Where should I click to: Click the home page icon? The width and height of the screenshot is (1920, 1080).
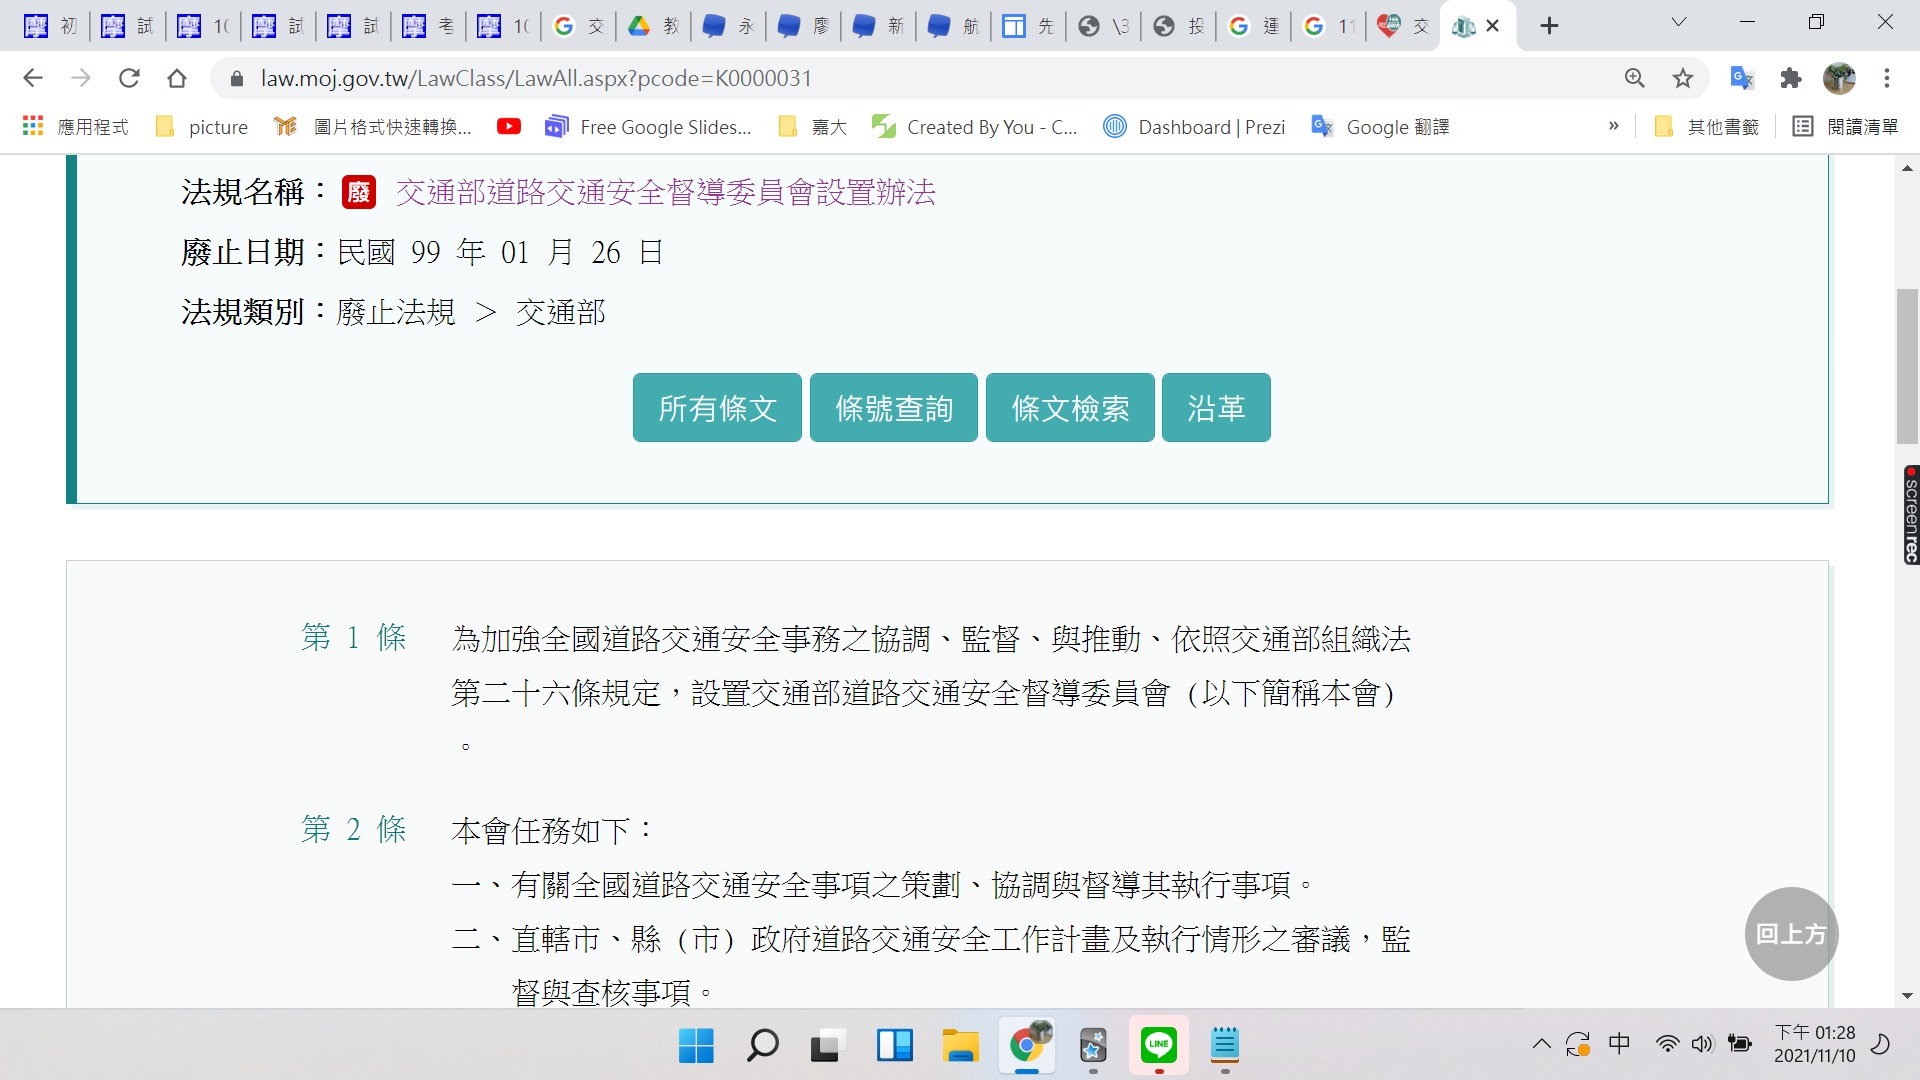177,78
